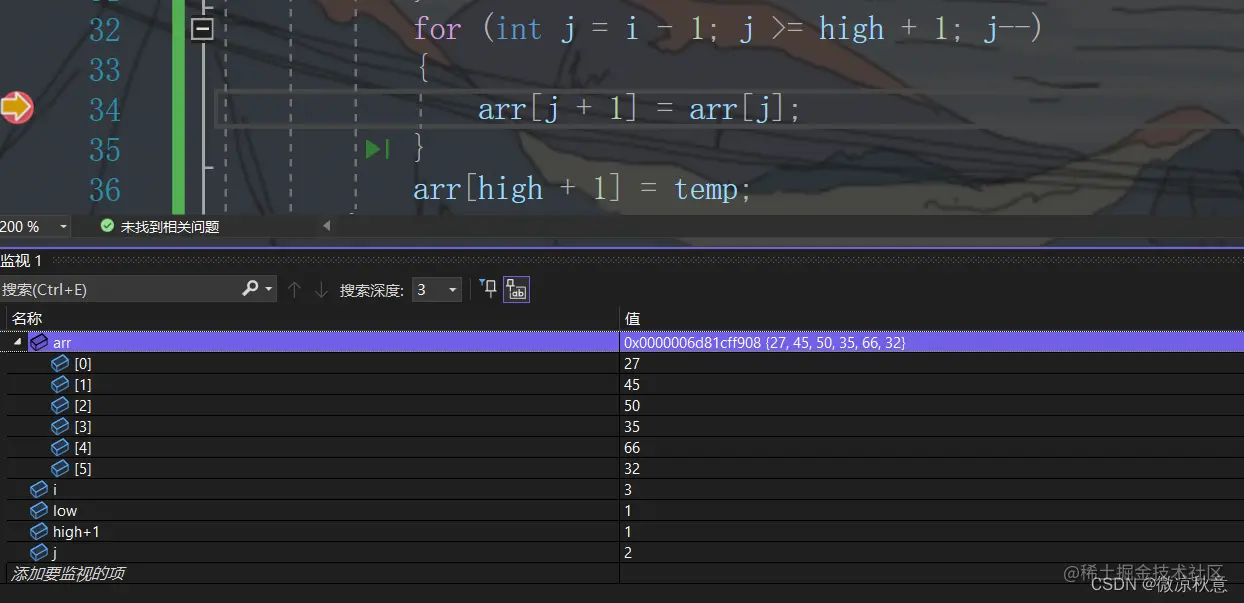Click the cube icon beside [4]
Screen dimensions: 1244x603
60,448
